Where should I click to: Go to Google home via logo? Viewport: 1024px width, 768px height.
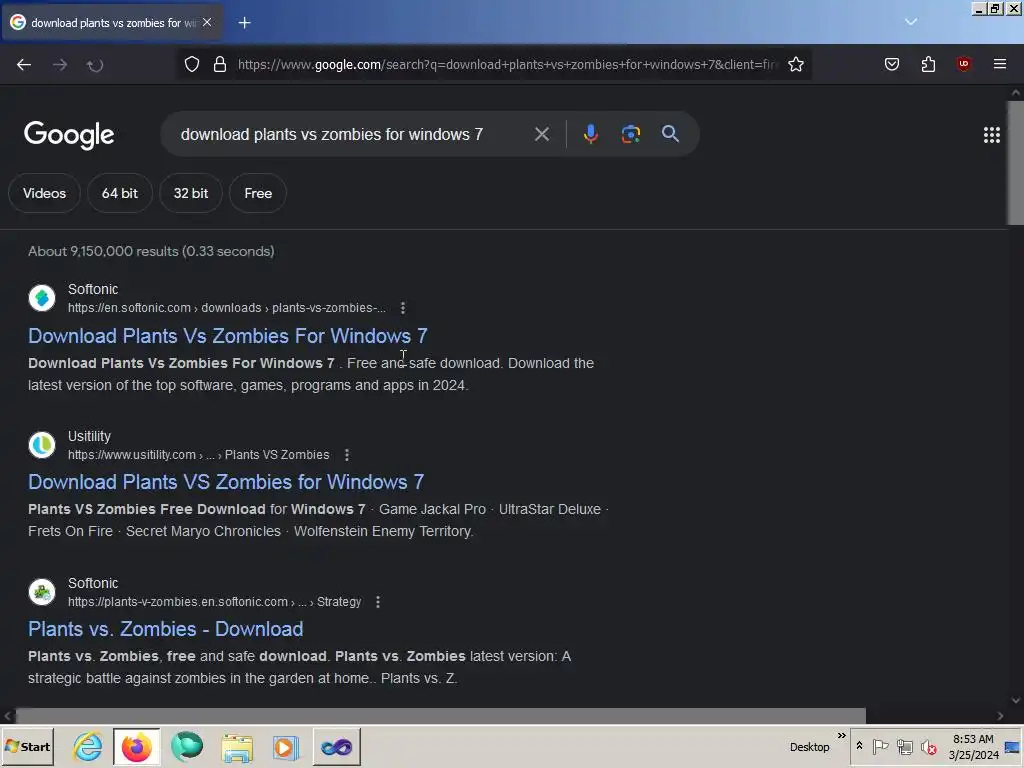[69, 135]
